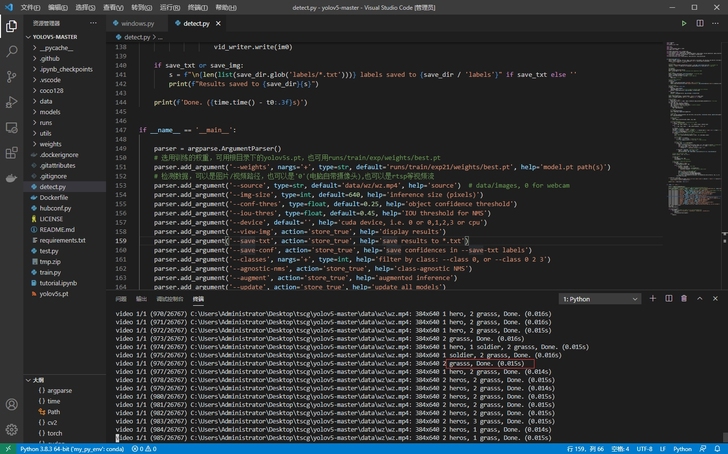Viewport: 728px width, 454px height.
Task: Switch to the Debug Console tab
Action: pyautogui.click(x=170, y=299)
